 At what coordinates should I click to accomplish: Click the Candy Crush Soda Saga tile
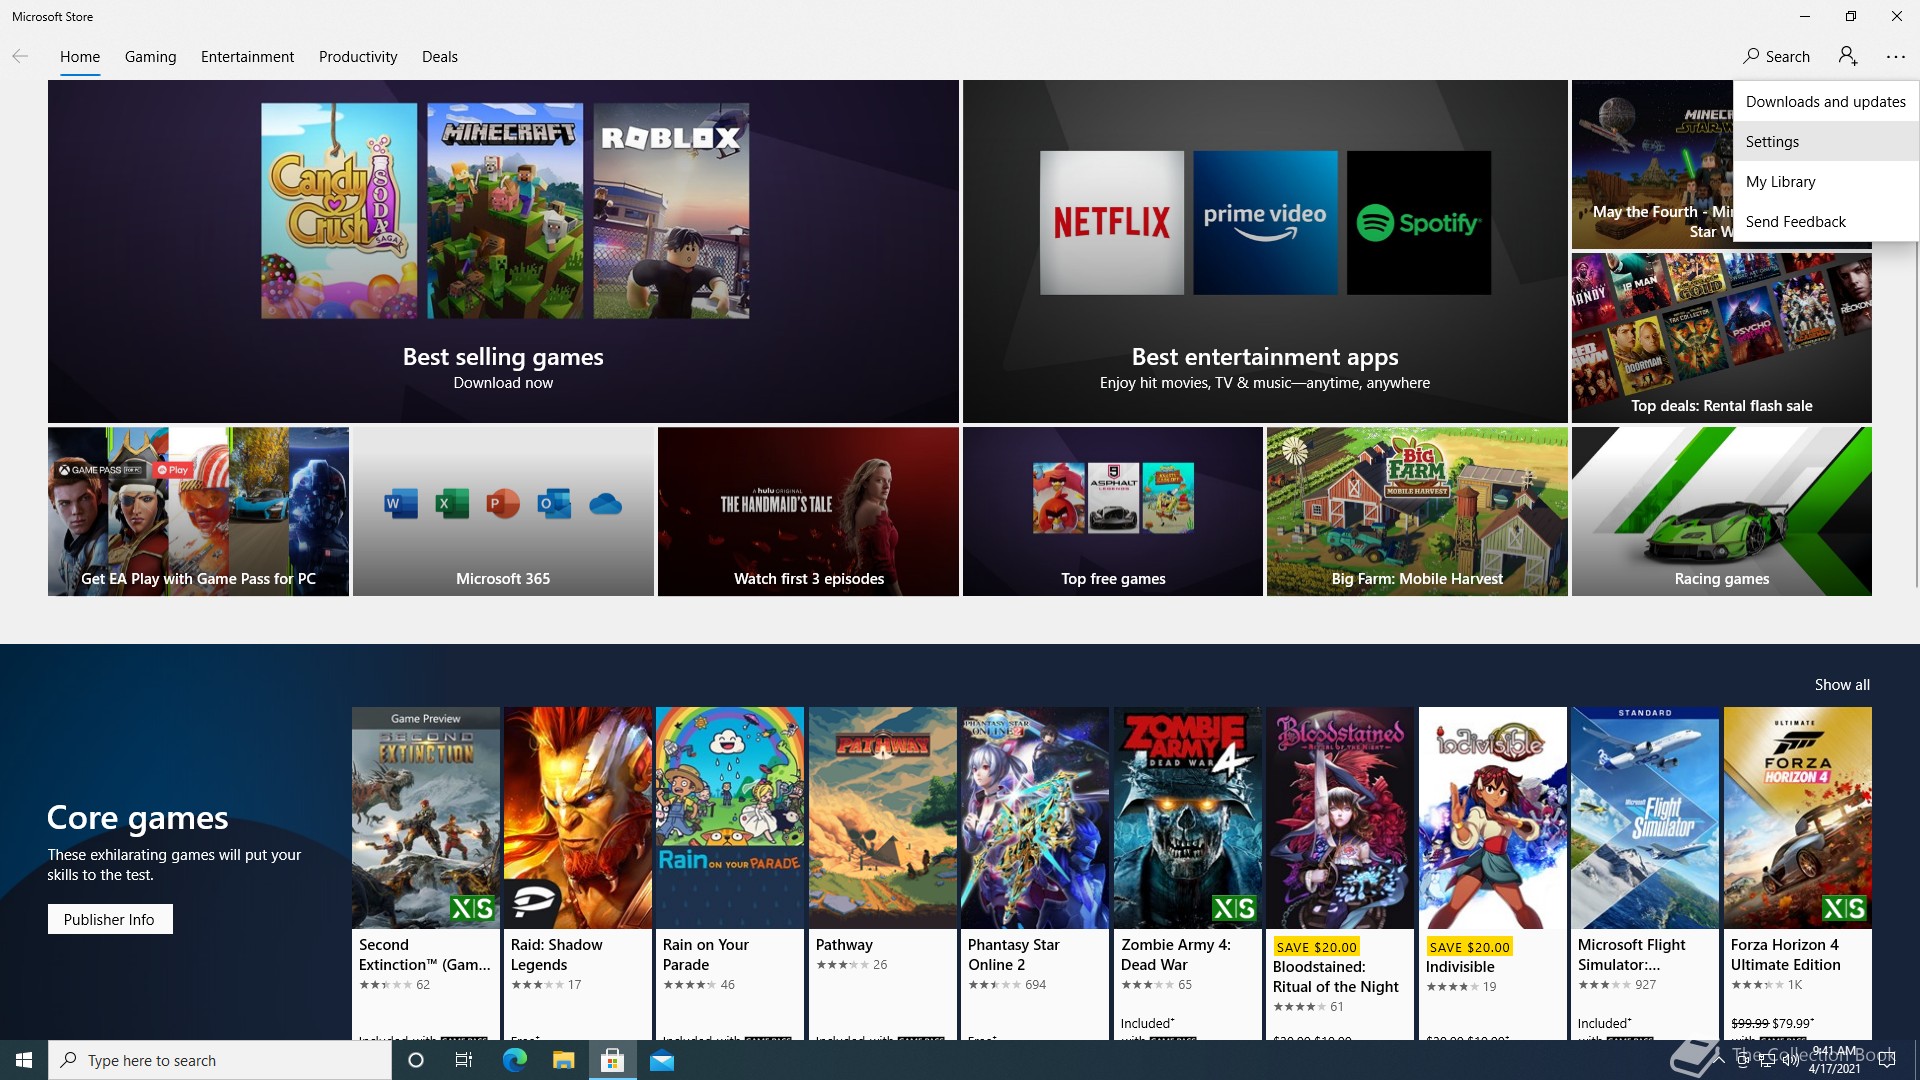339,211
